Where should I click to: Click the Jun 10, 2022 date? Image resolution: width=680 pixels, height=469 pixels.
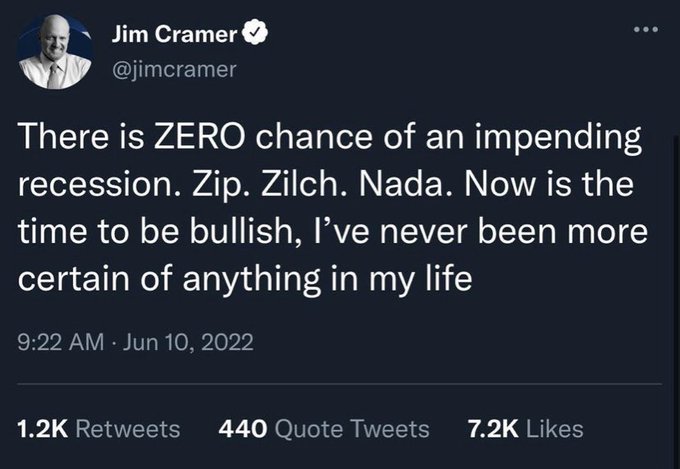(188, 342)
